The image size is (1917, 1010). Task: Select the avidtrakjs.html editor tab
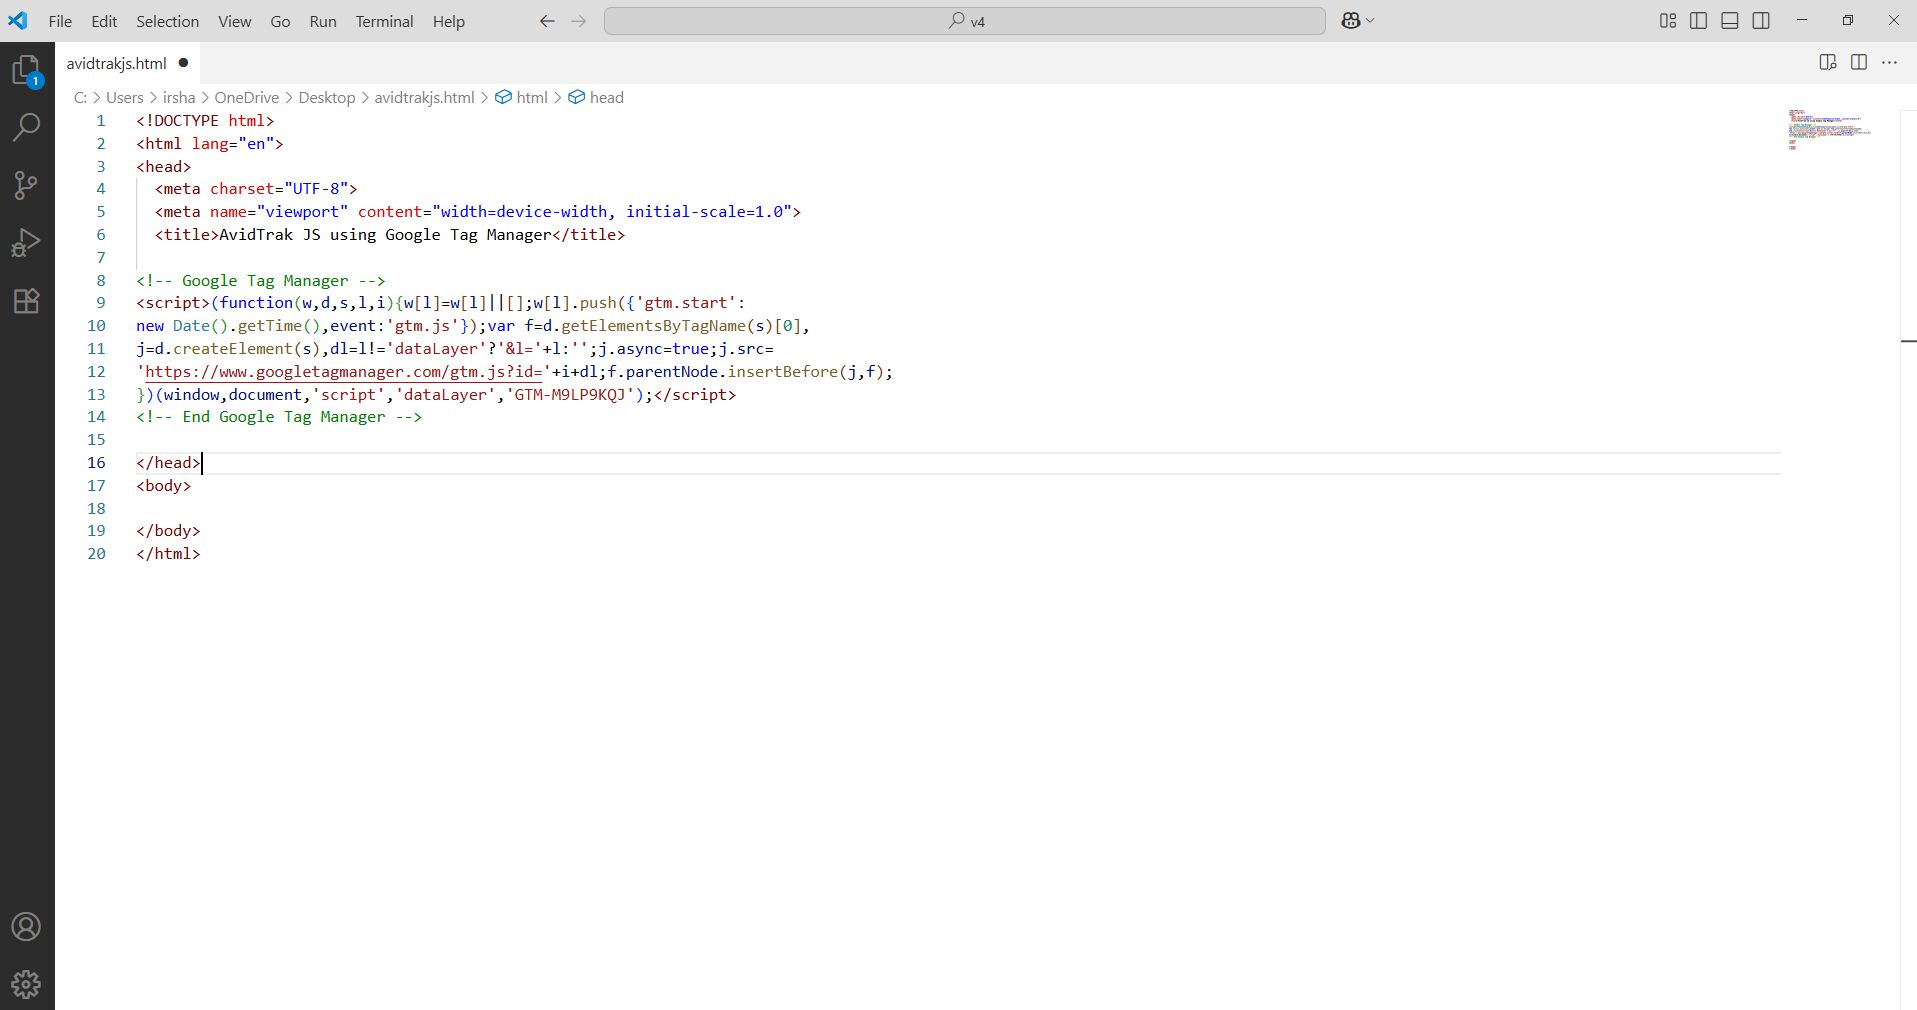[116, 62]
